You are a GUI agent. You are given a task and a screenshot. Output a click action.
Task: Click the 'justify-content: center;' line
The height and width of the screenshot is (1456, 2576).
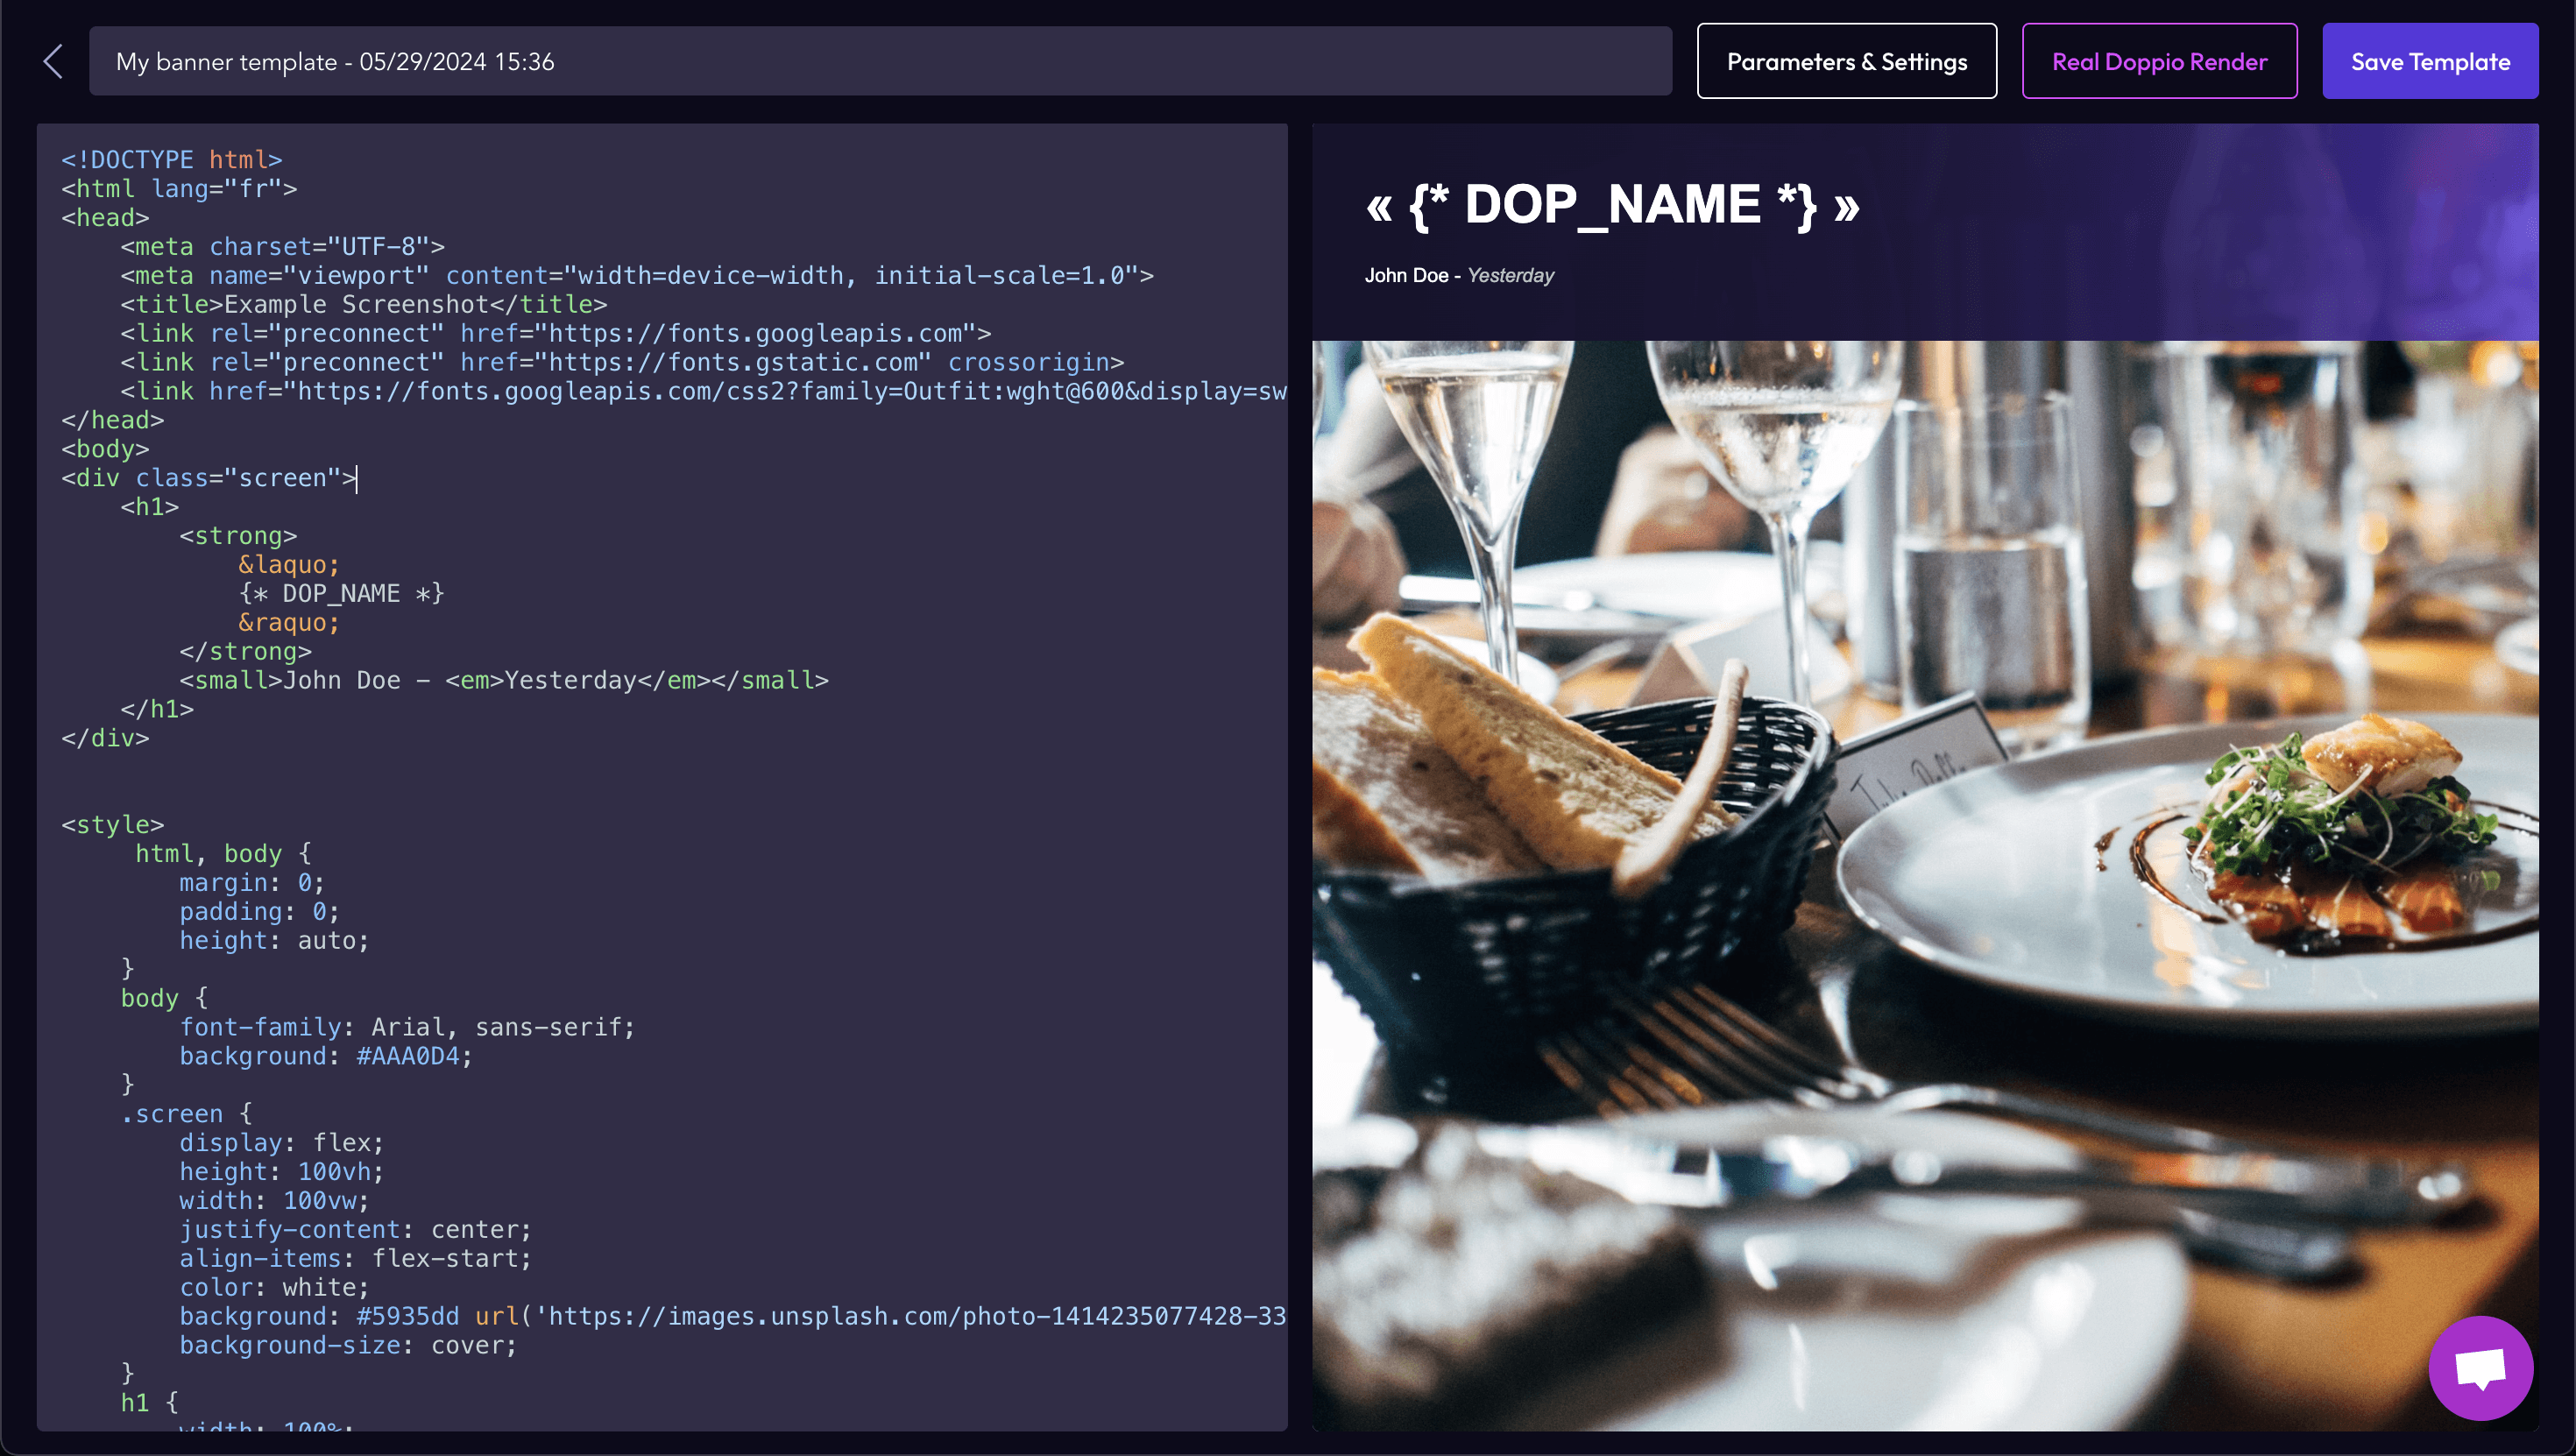click(x=356, y=1231)
